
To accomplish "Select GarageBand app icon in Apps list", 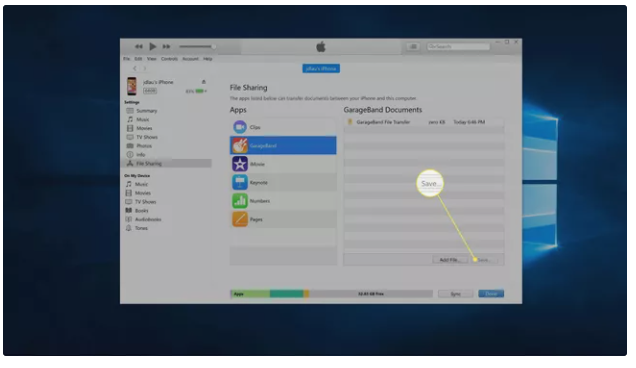I will pos(240,146).
